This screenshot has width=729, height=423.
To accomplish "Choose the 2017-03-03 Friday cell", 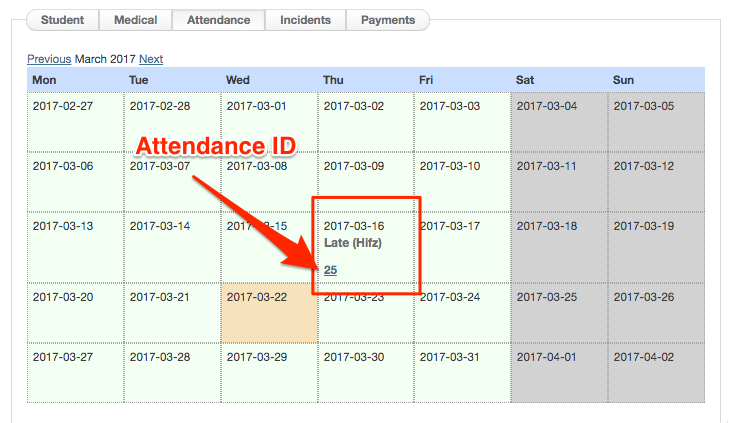I will pos(462,122).
